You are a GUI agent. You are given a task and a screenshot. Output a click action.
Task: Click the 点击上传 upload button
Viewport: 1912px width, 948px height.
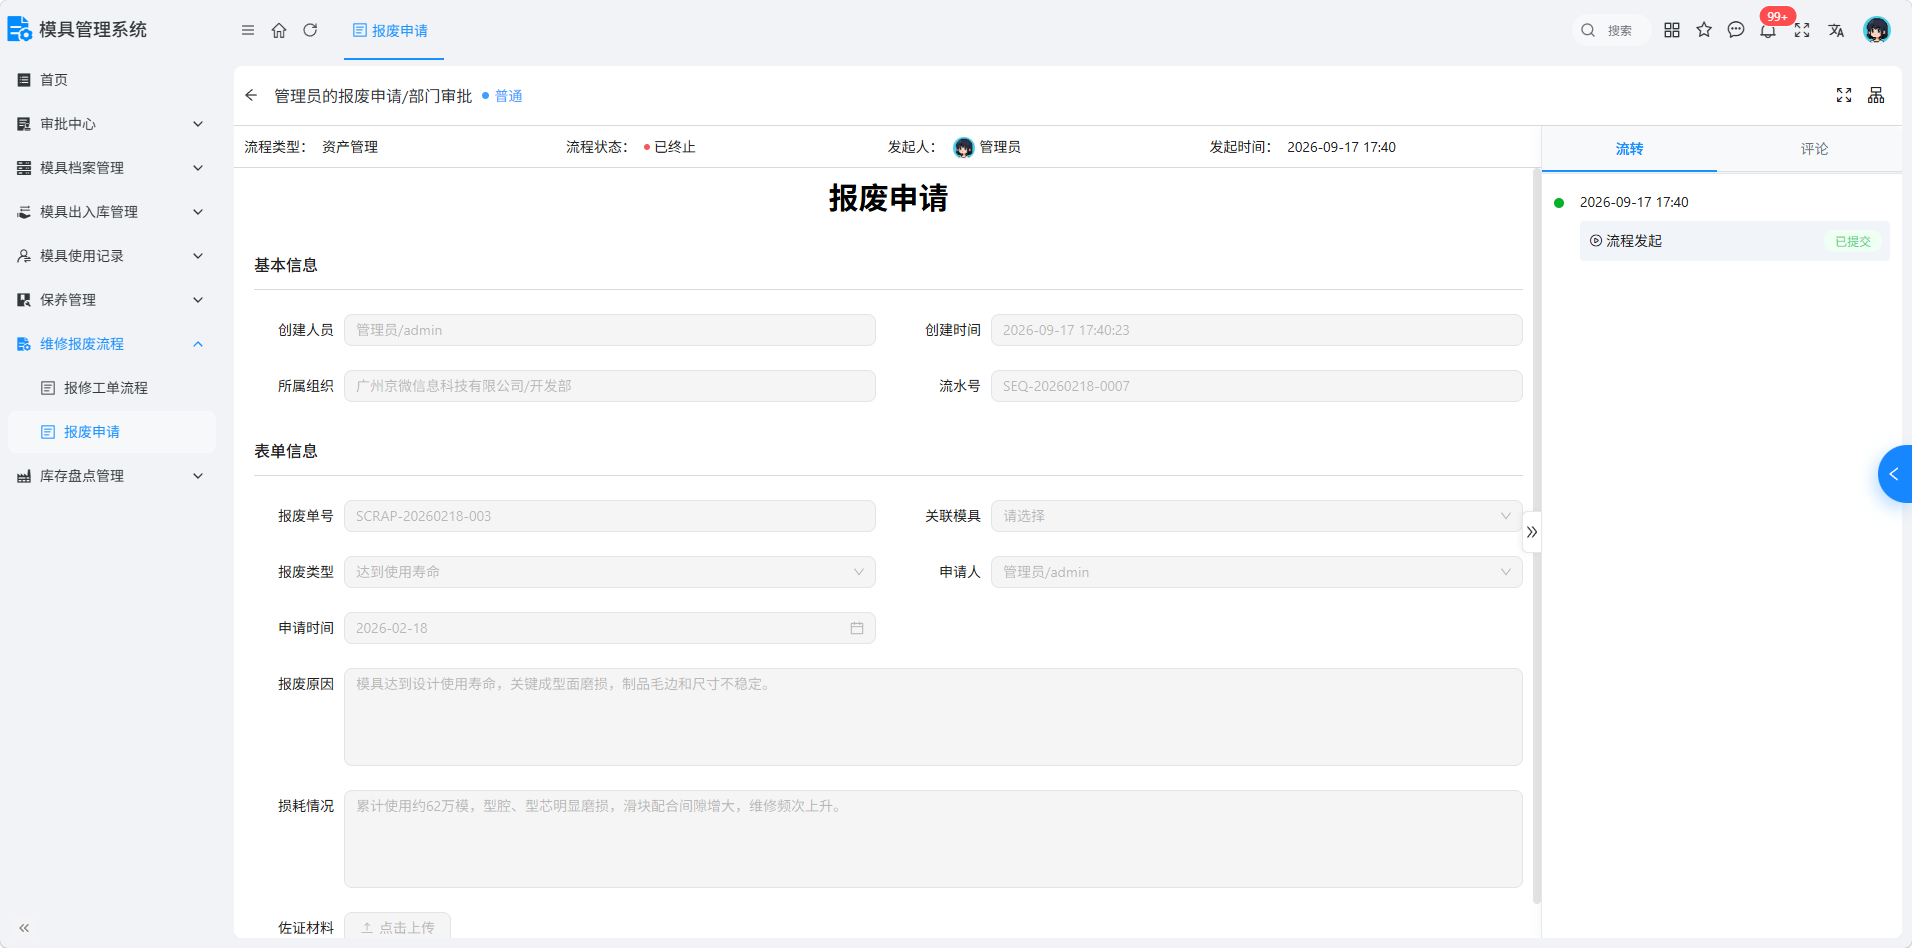[x=397, y=927]
